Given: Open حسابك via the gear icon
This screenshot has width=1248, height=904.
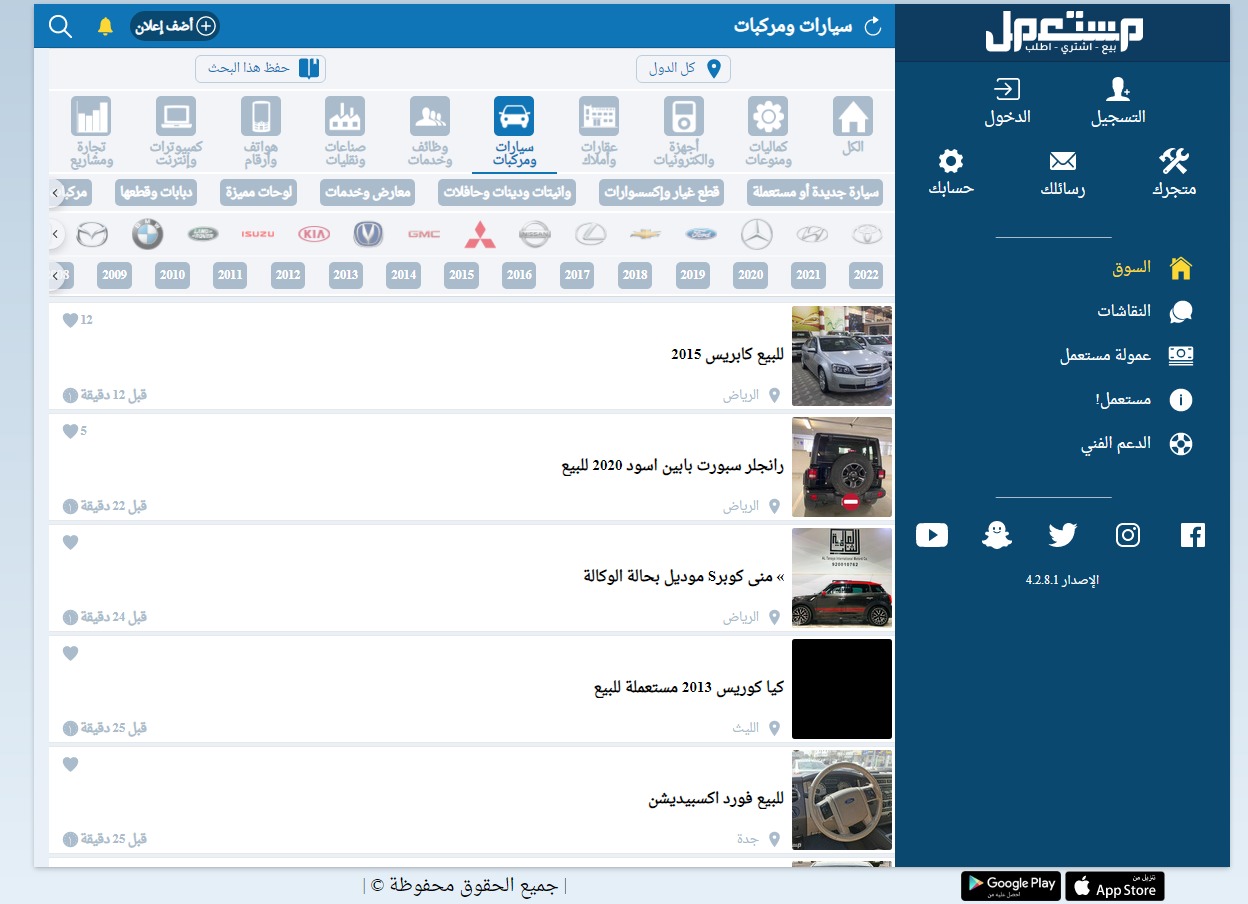Looking at the screenshot, I should (x=950, y=160).
